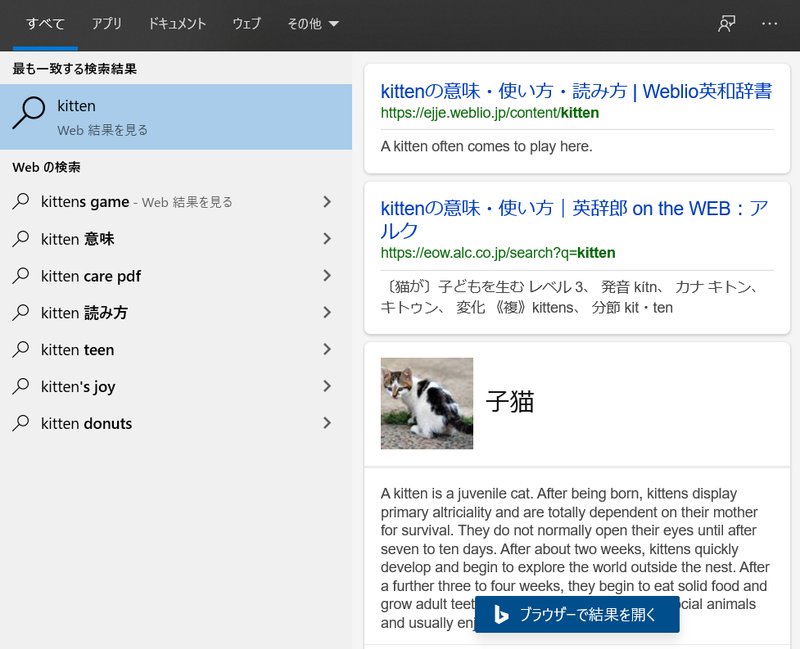Expand the kitten 読み方 suggestion arrow

[327, 312]
